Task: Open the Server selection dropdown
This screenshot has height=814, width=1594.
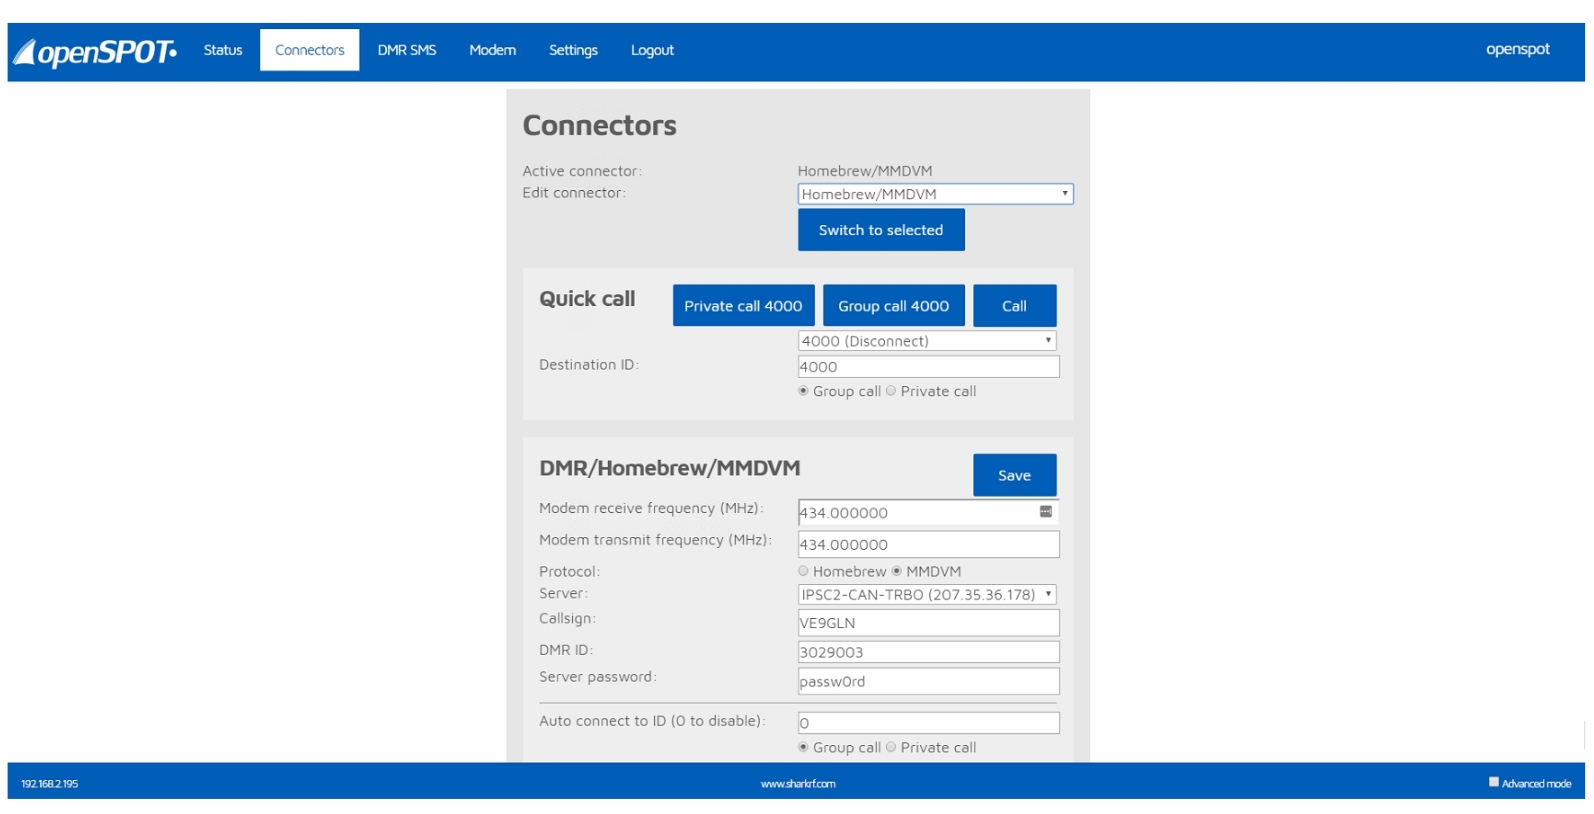Action: (x=927, y=594)
